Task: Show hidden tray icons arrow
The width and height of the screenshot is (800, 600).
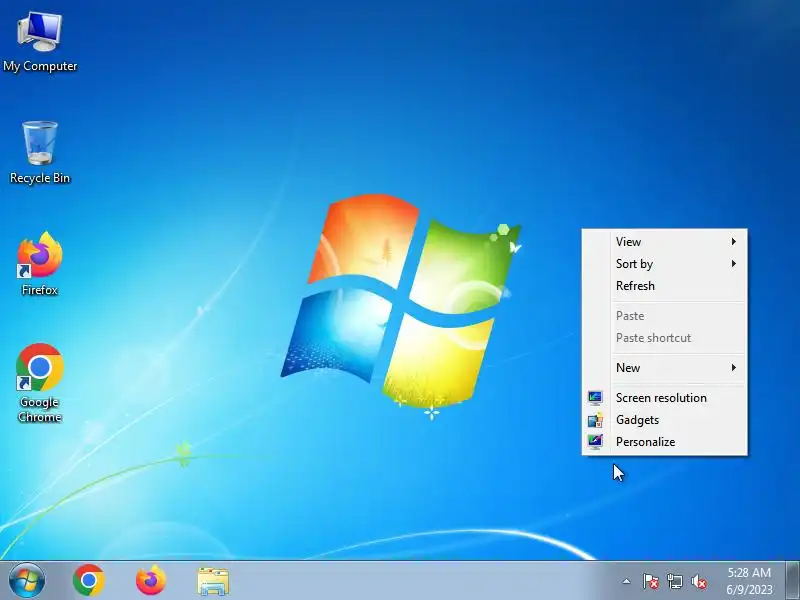Action: click(x=626, y=581)
